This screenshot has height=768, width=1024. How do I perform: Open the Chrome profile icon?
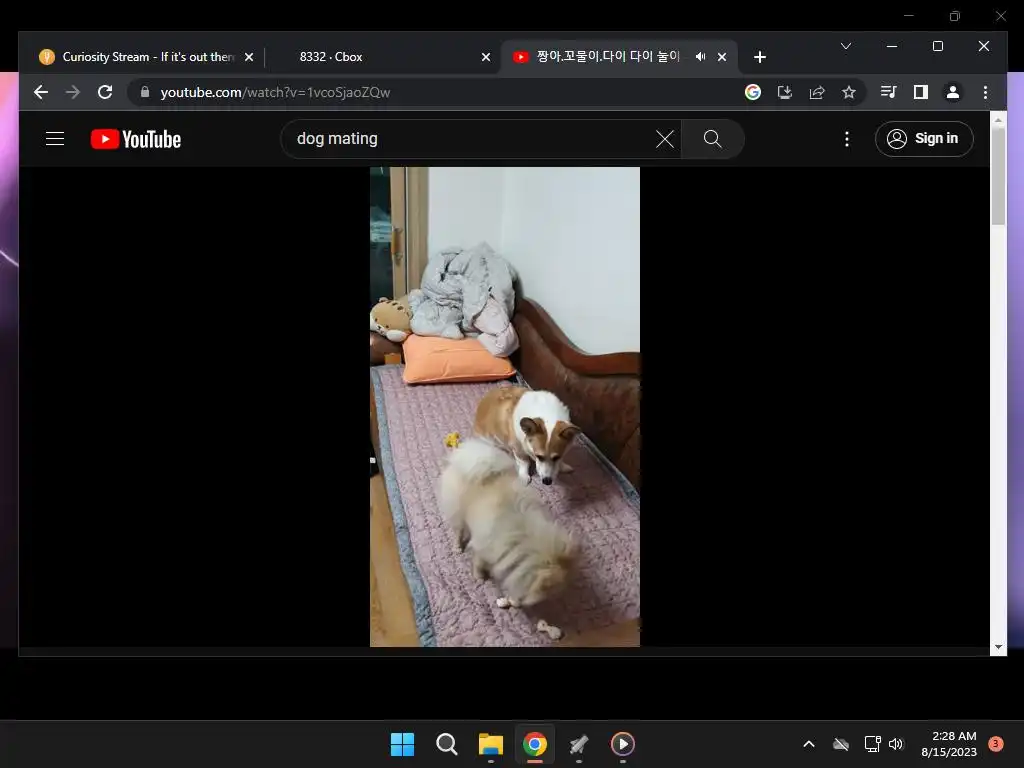pos(953,92)
